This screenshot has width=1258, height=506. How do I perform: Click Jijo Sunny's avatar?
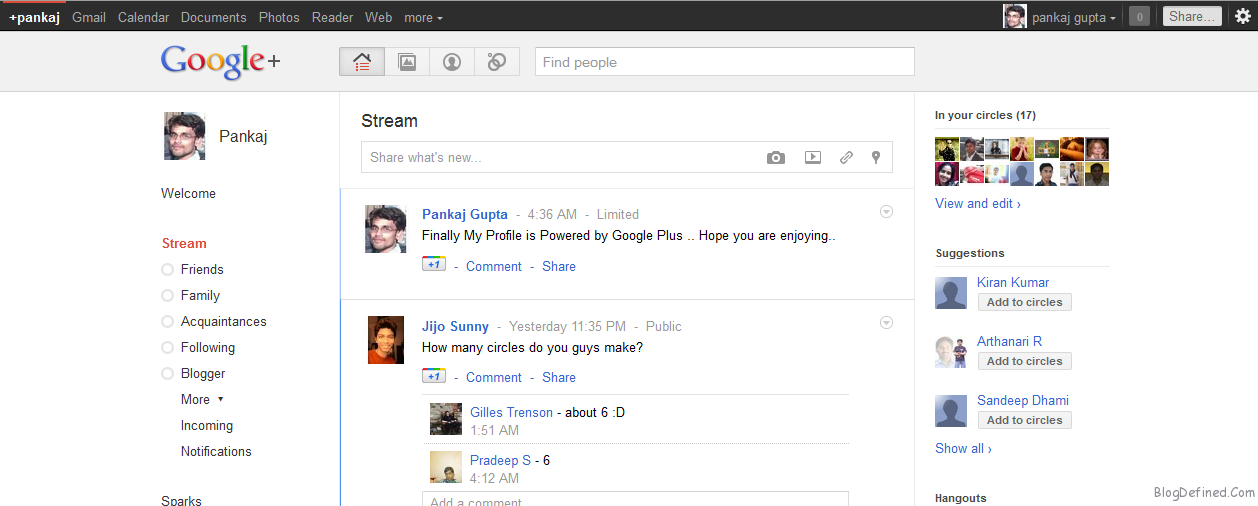tap(386, 340)
